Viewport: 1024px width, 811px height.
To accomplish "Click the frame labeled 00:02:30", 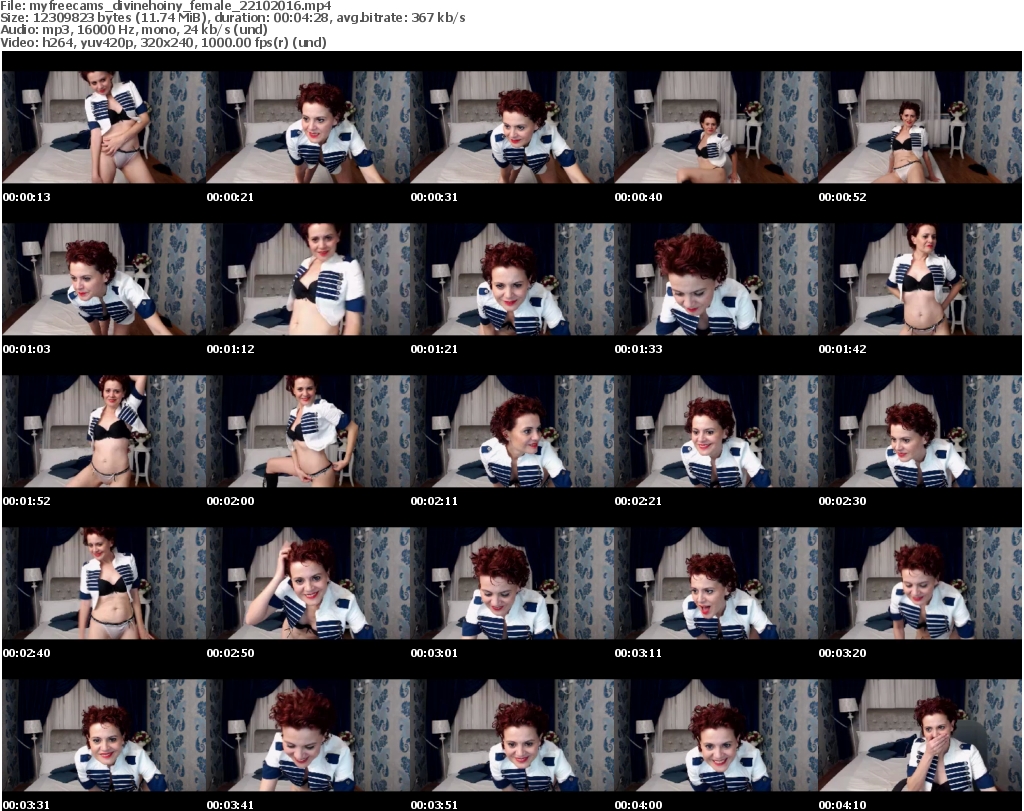I will point(920,430).
